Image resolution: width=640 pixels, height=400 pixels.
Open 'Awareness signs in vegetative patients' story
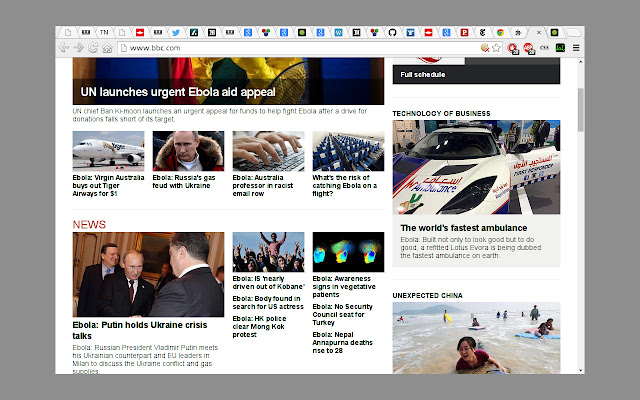pyautogui.click(x=344, y=287)
